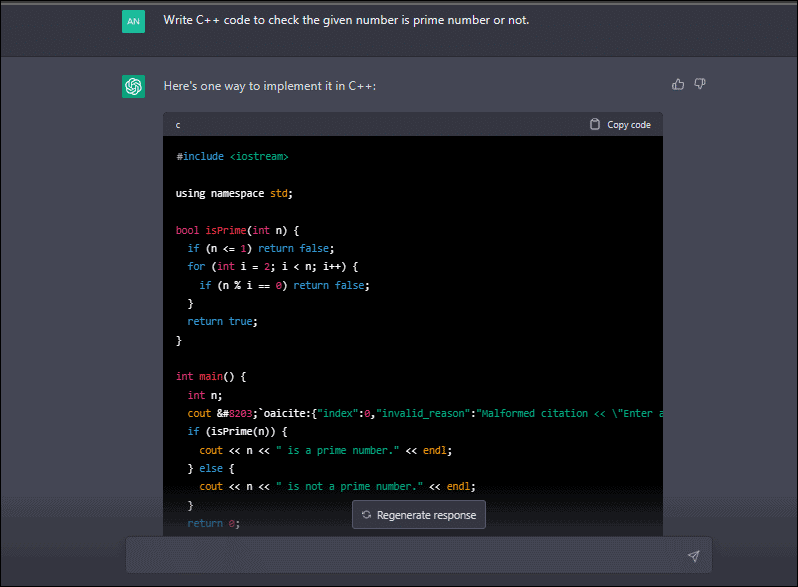
Task: Click the clipboard icon in the code header
Action: 595,124
